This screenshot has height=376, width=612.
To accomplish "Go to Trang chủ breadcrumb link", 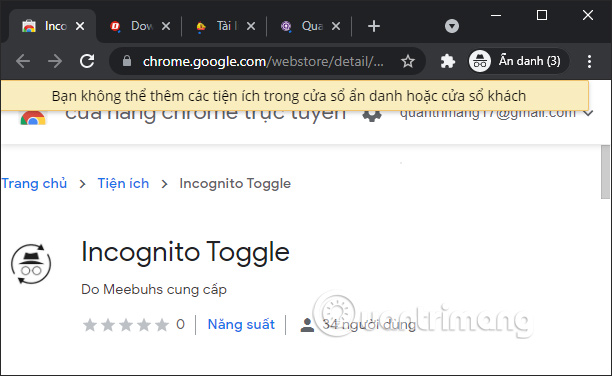I will pos(34,183).
